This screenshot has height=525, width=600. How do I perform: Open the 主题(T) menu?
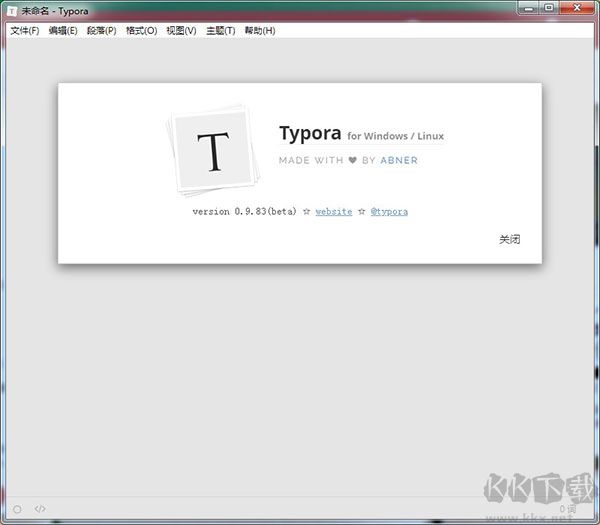220,31
